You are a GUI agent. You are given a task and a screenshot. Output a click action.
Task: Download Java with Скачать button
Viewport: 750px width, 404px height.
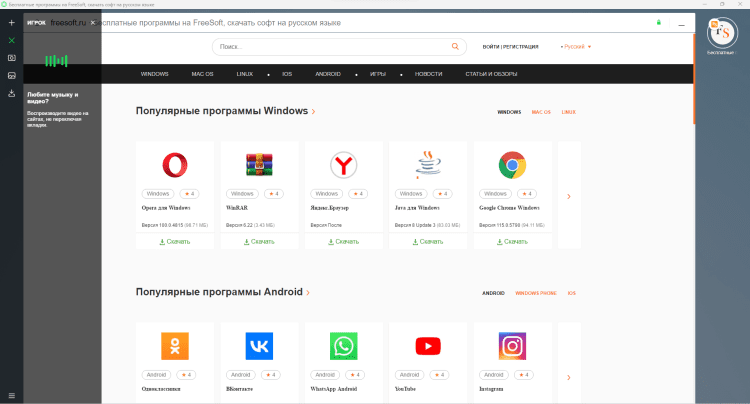click(x=428, y=241)
